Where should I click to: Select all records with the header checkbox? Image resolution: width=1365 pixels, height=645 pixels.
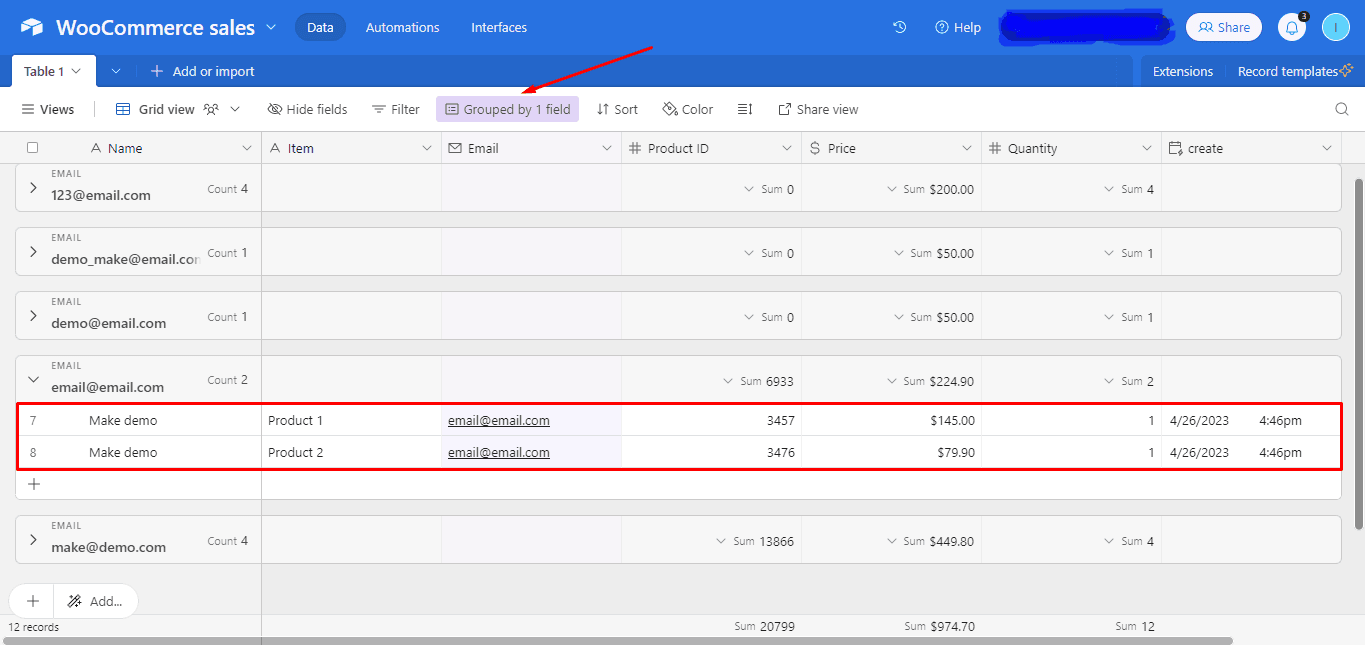(x=32, y=147)
